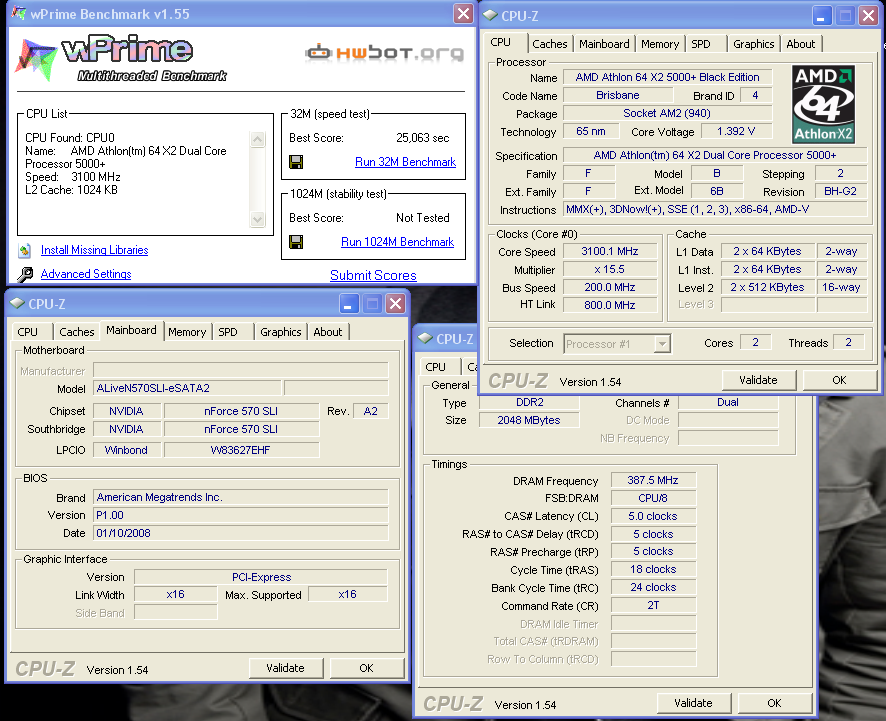This screenshot has height=721, width=886.
Task: Click the Multiplier value x 15.5
Action: pos(610,270)
